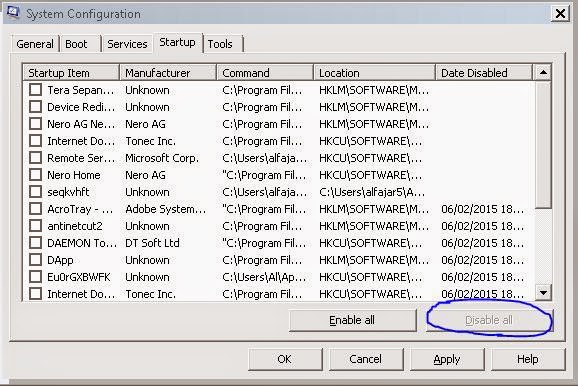This screenshot has width=578, height=386.
Task: Enable the Remote Ser... startup checkbox
Action: pos(35,157)
